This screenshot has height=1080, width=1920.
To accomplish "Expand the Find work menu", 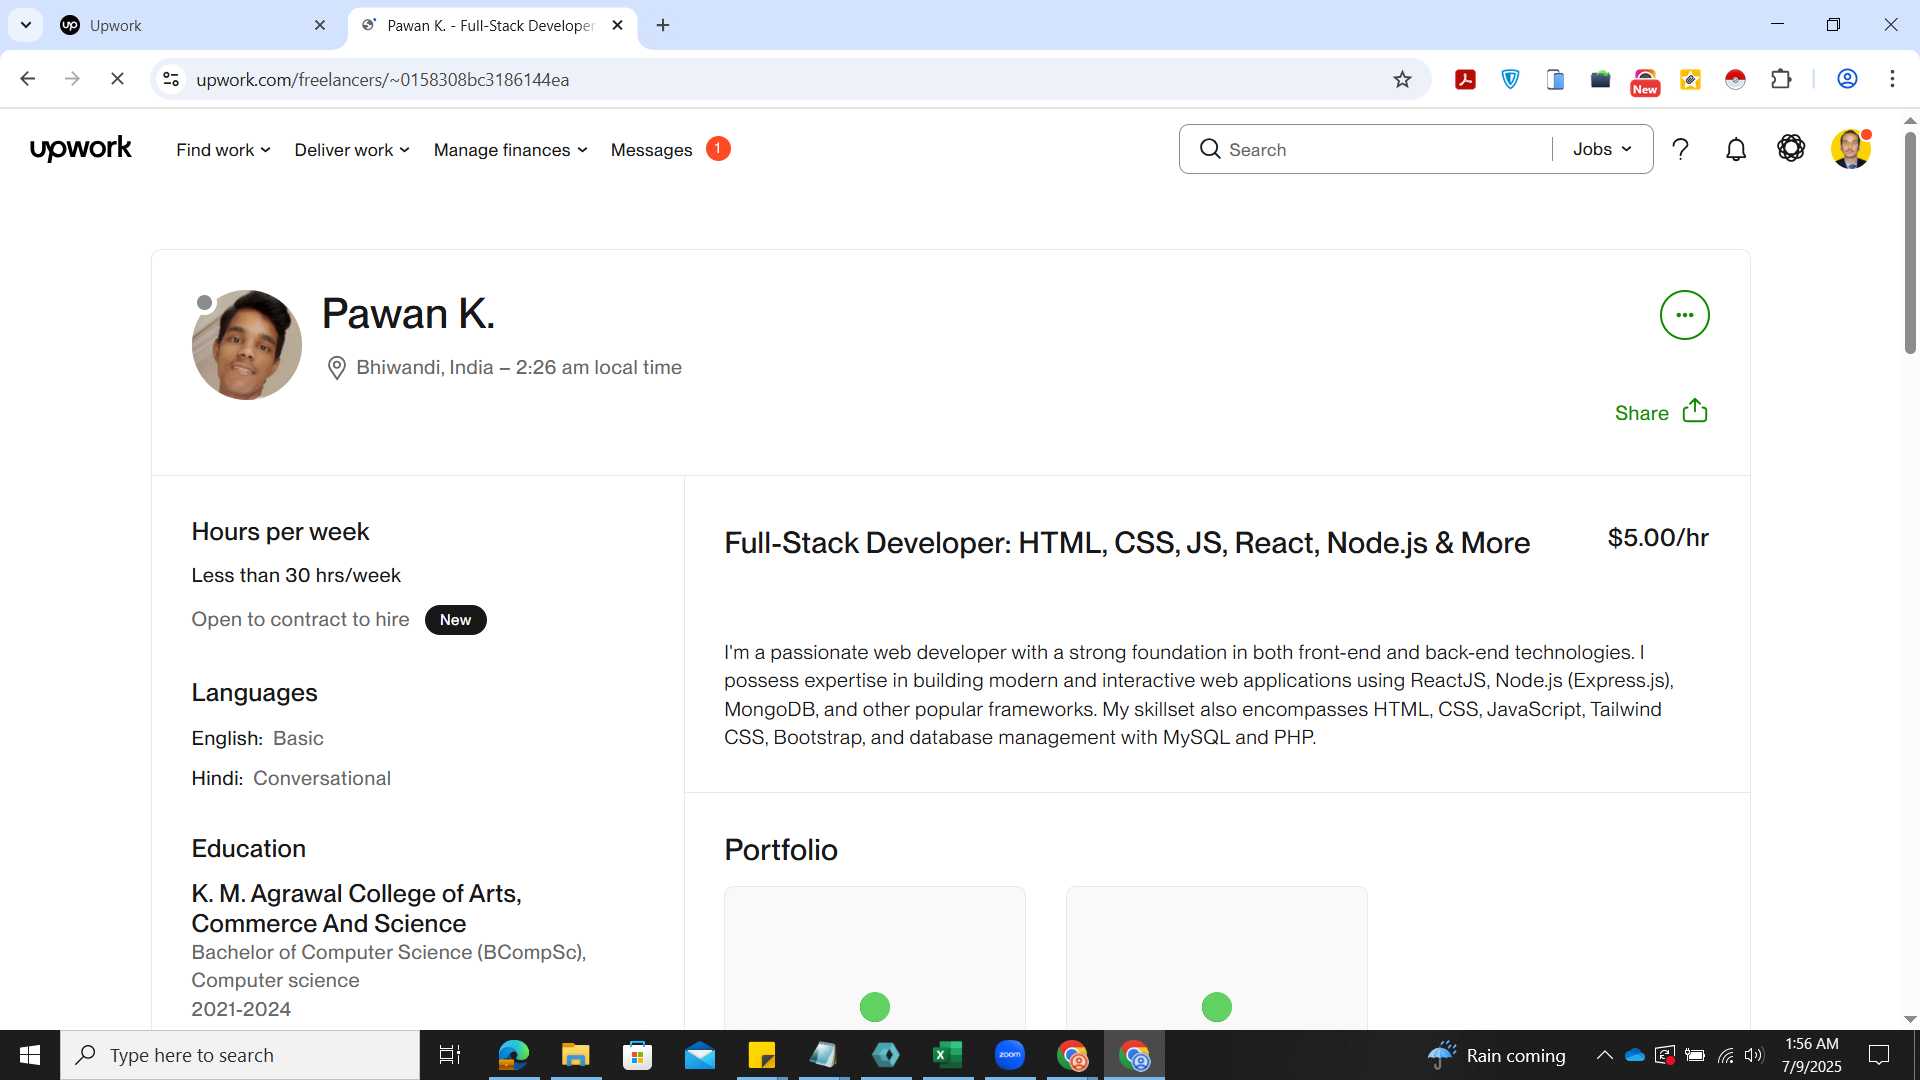I will coord(223,150).
